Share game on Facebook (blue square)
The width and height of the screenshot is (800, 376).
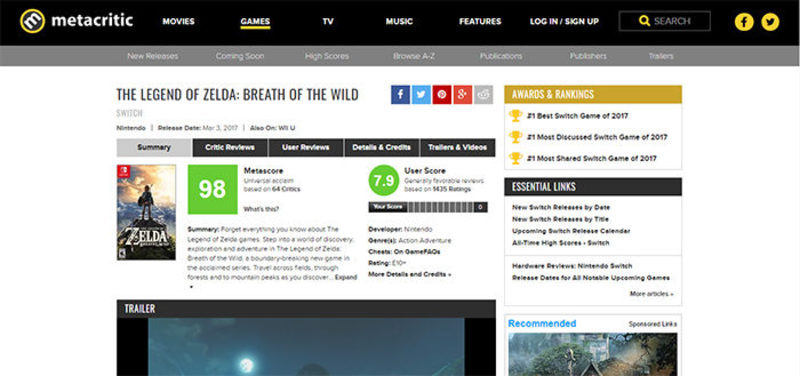[401, 94]
